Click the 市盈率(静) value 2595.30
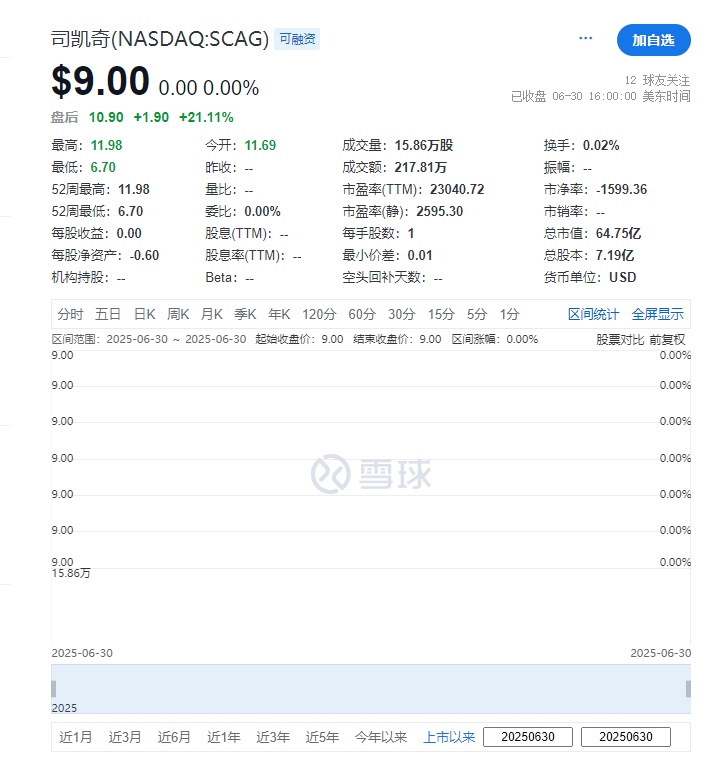Viewport: 717px width, 764px height. pyautogui.click(x=439, y=211)
